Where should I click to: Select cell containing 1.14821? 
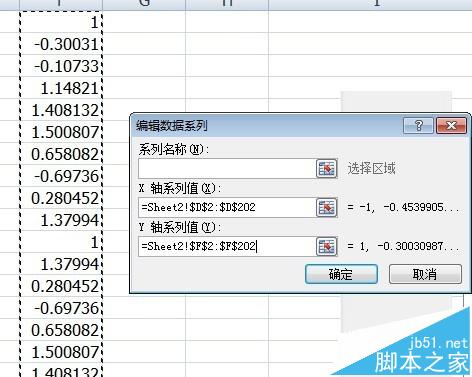pos(61,88)
